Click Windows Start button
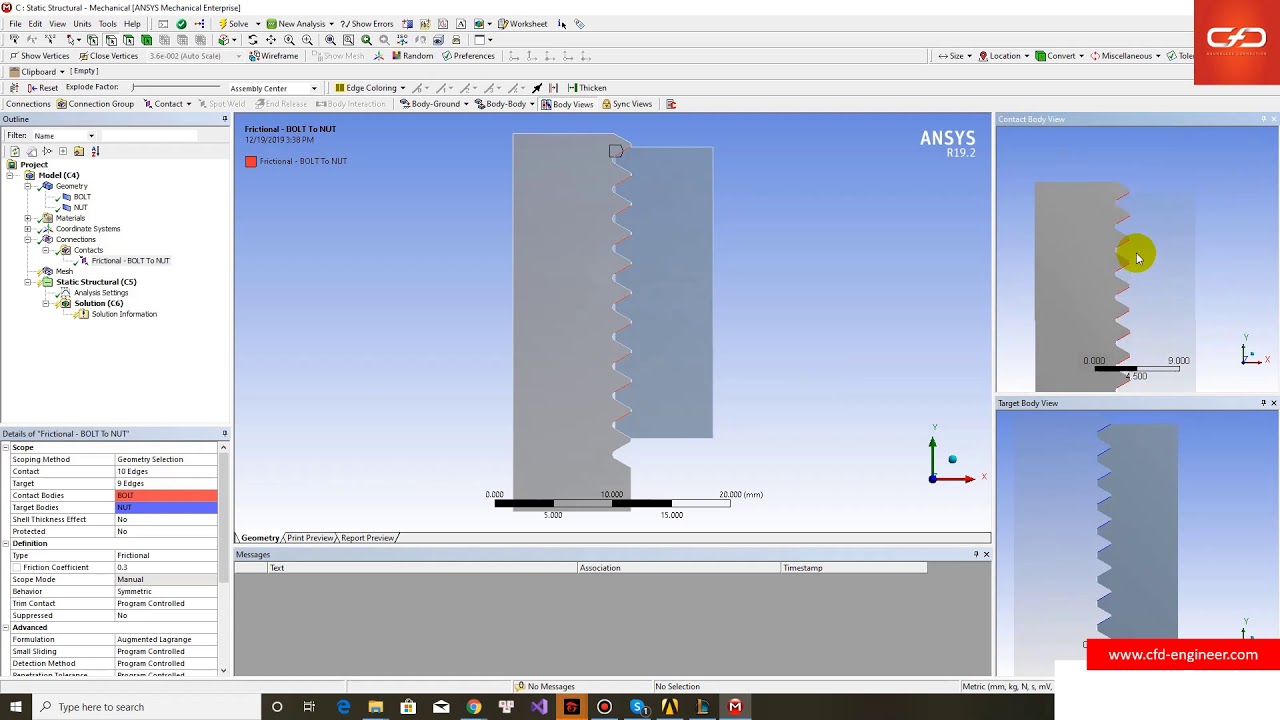1280x720 pixels. coord(16,707)
